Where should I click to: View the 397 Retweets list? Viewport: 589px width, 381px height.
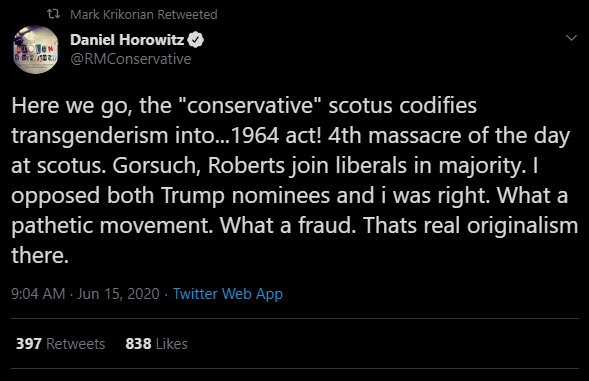tap(60, 344)
